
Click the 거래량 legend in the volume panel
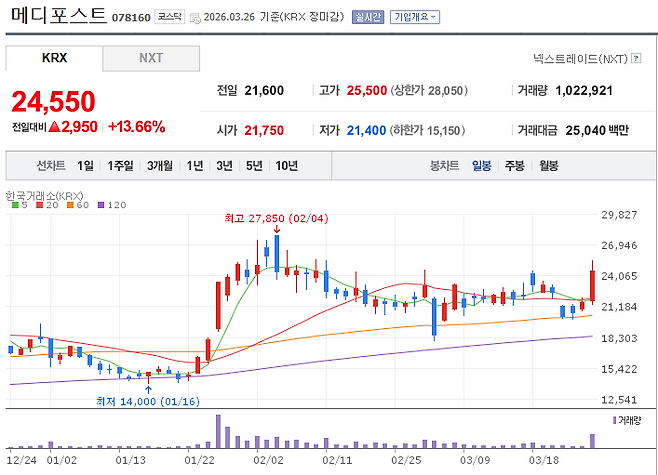tap(627, 420)
